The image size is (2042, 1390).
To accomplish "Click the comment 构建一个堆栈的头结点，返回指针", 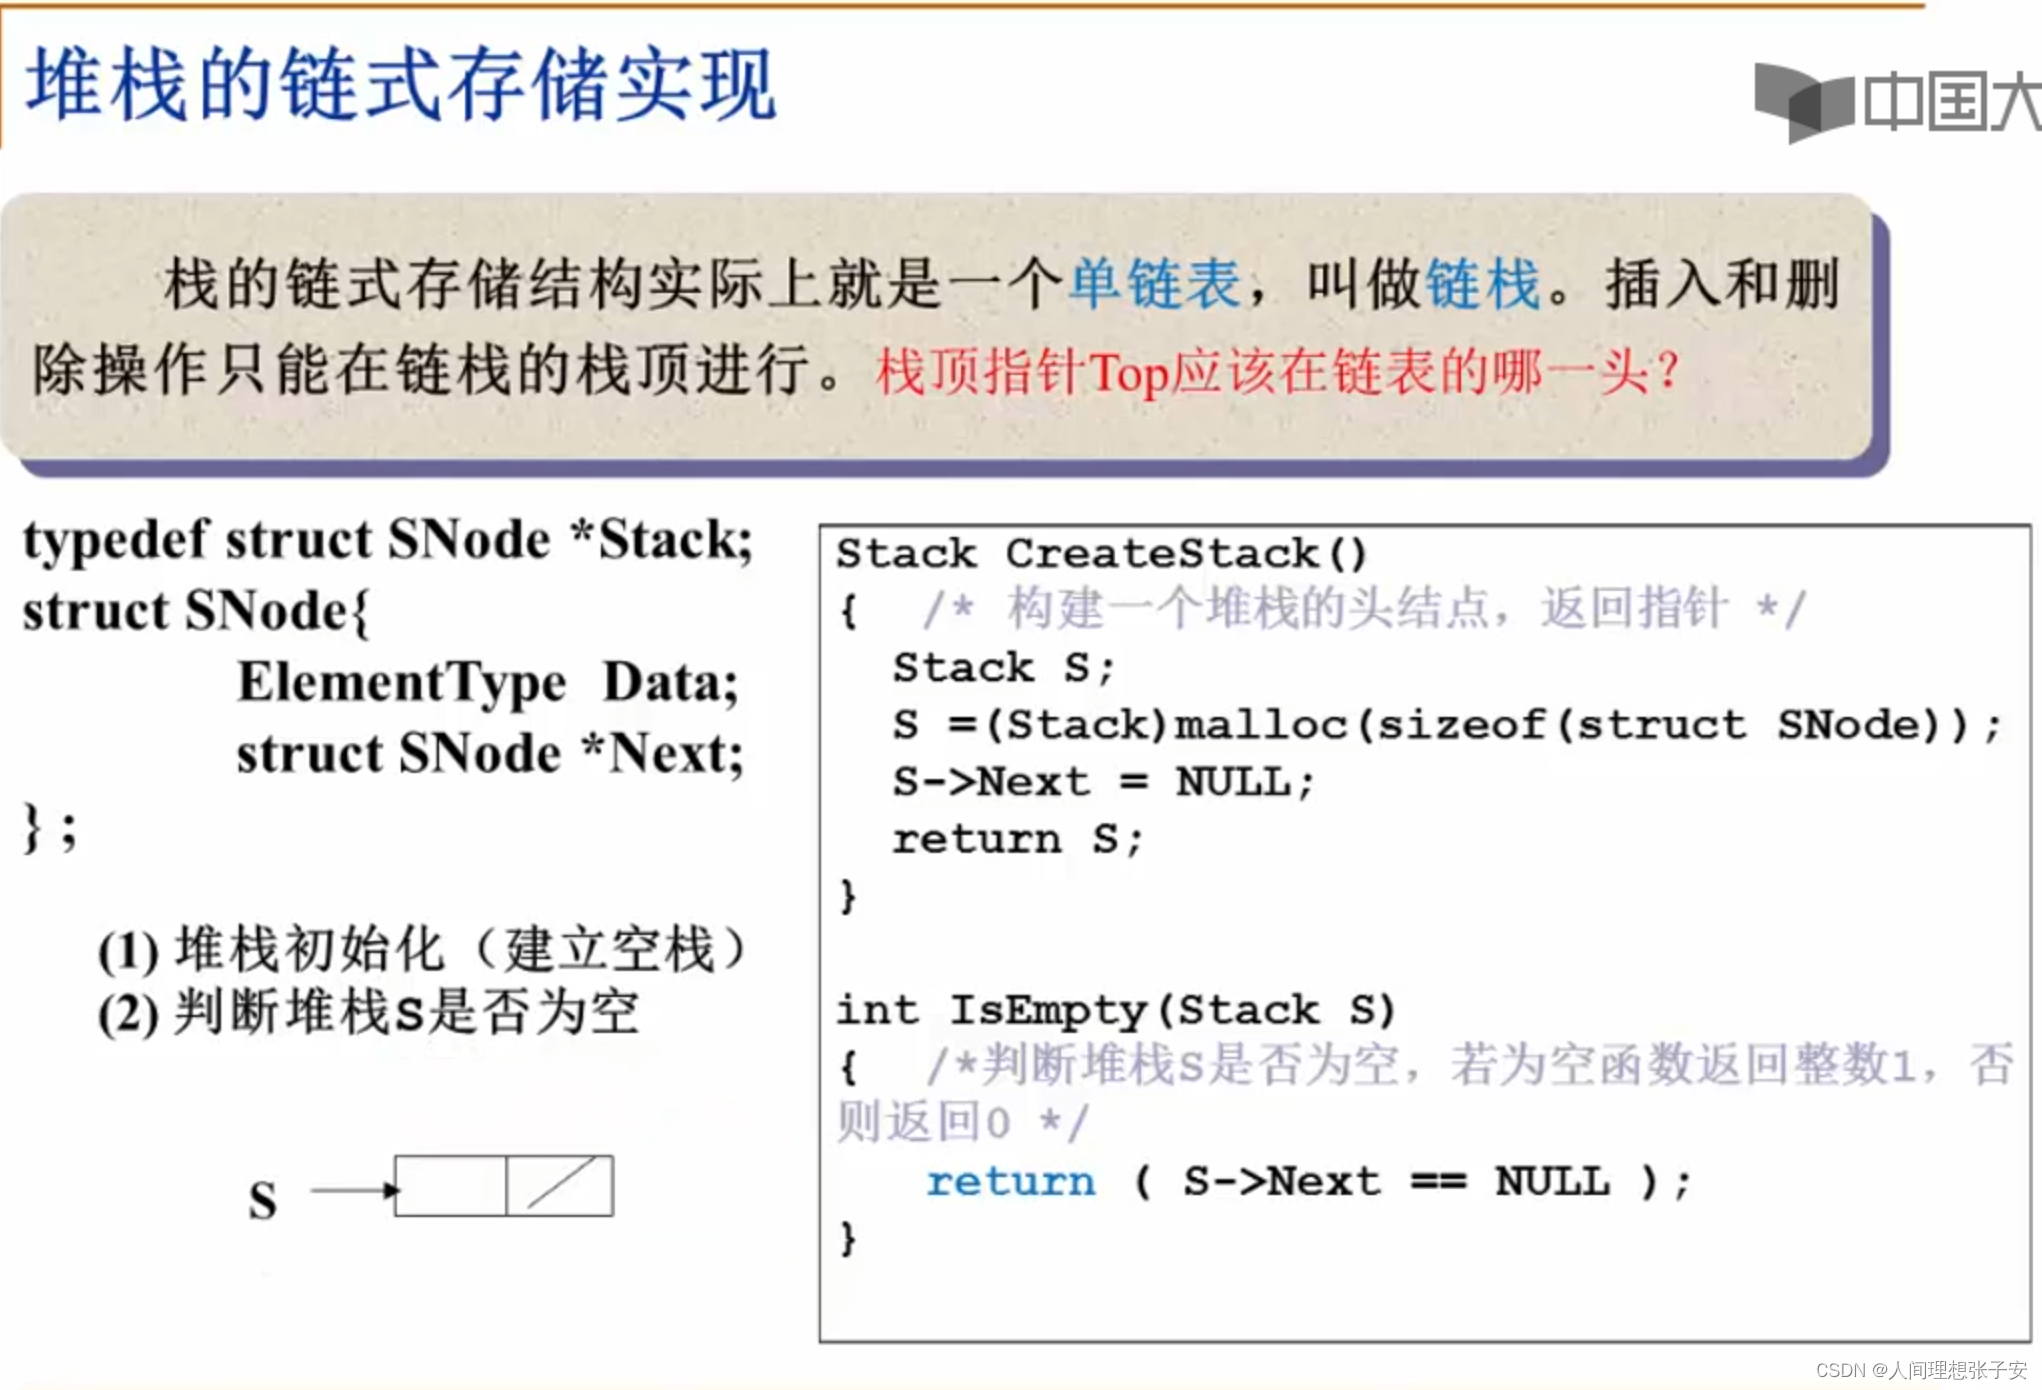I will (1365, 608).
